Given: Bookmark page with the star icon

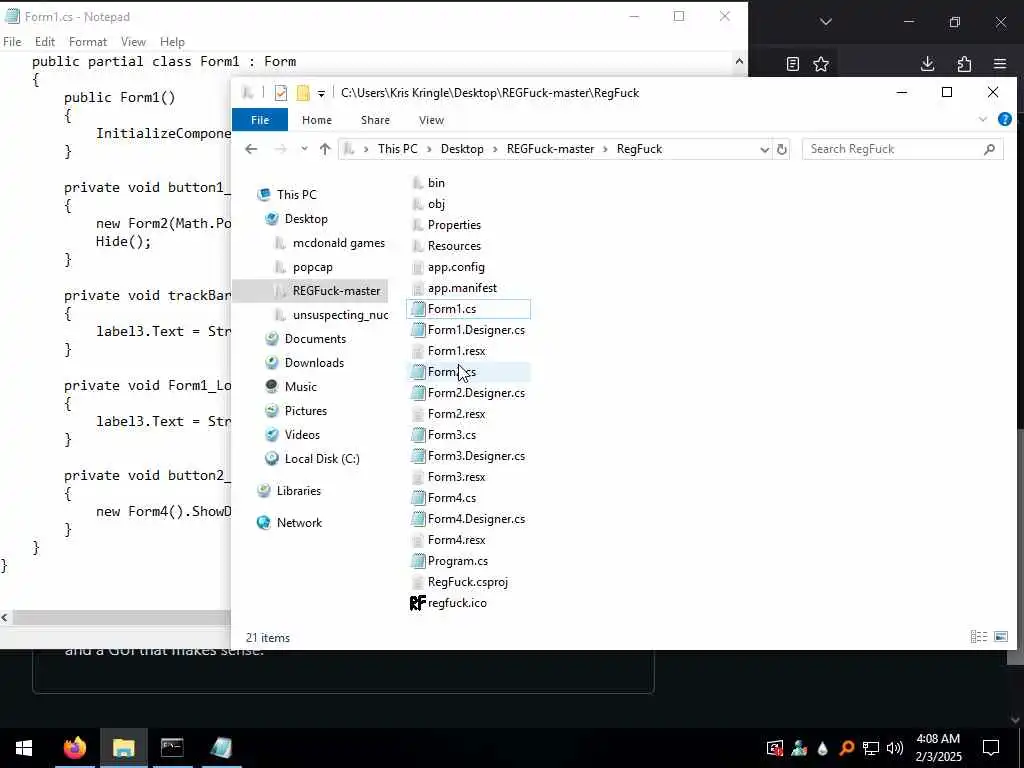Looking at the screenshot, I should (x=821, y=64).
